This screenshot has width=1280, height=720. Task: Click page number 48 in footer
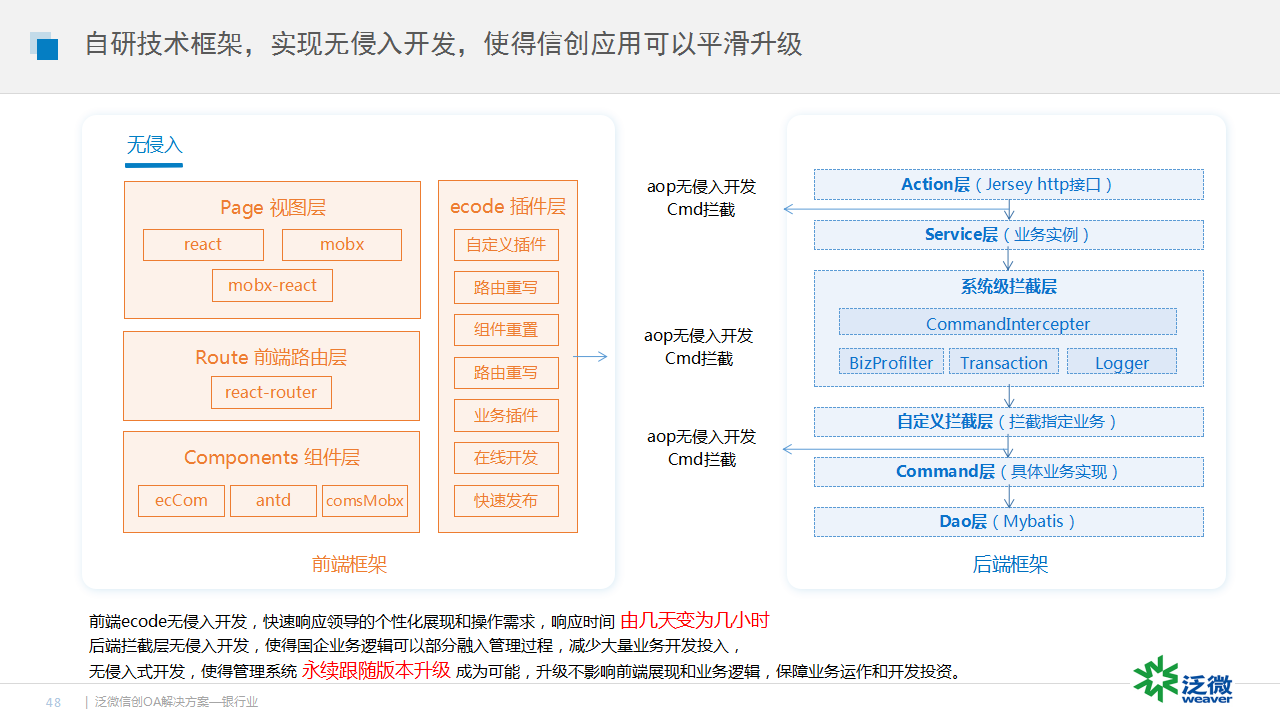coord(54,703)
